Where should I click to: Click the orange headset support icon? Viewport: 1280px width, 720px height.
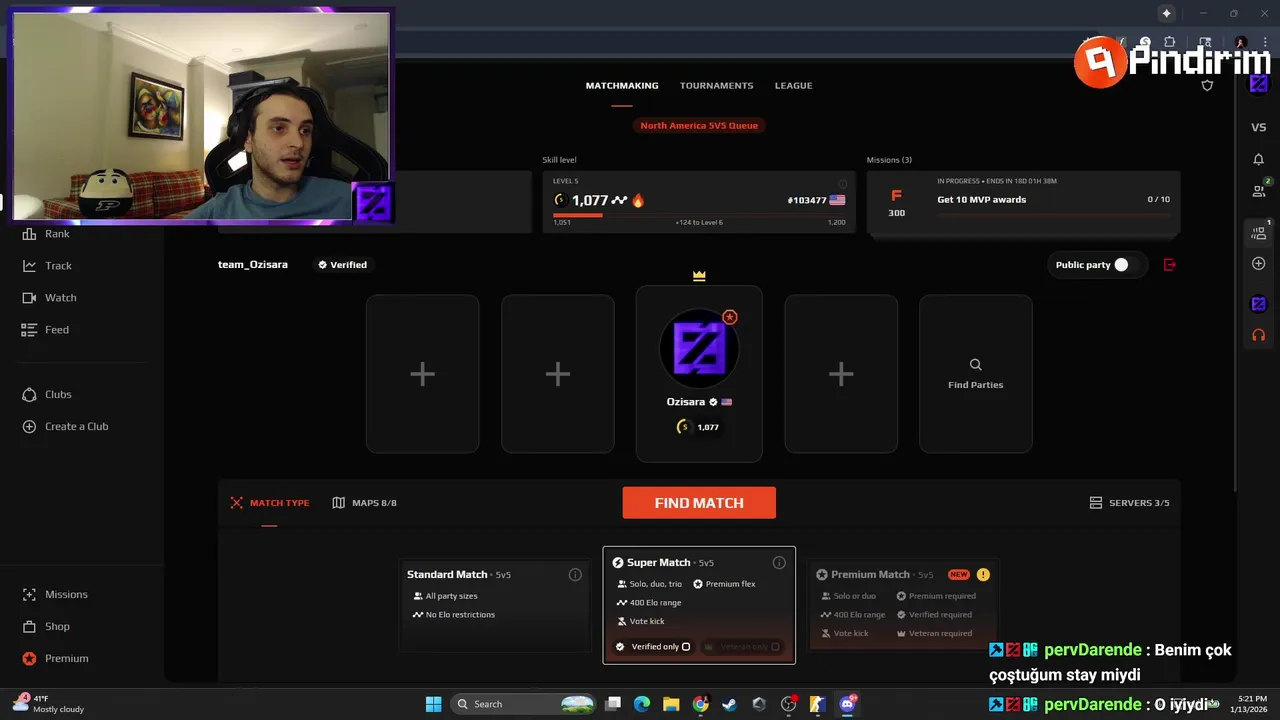[x=1259, y=335]
